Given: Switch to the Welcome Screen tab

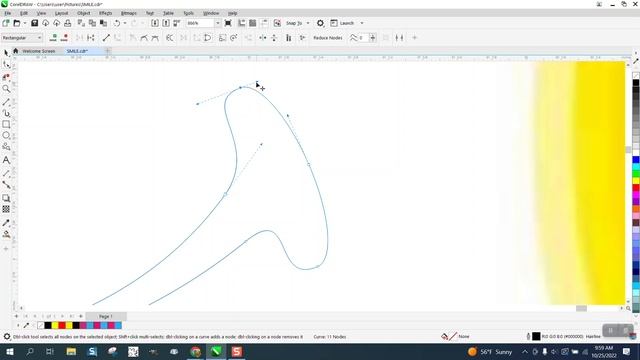Looking at the screenshot, I should (38, 51).
